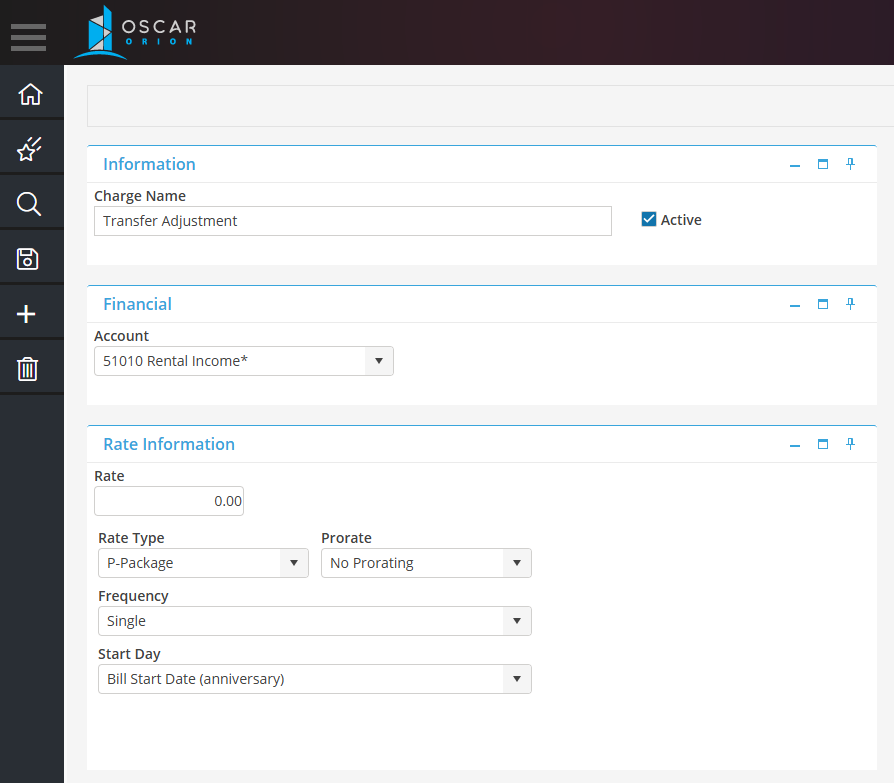This screenshot has width=894, height=783.
Task: Go to the Home page icon
Action: tap(30, 94)
